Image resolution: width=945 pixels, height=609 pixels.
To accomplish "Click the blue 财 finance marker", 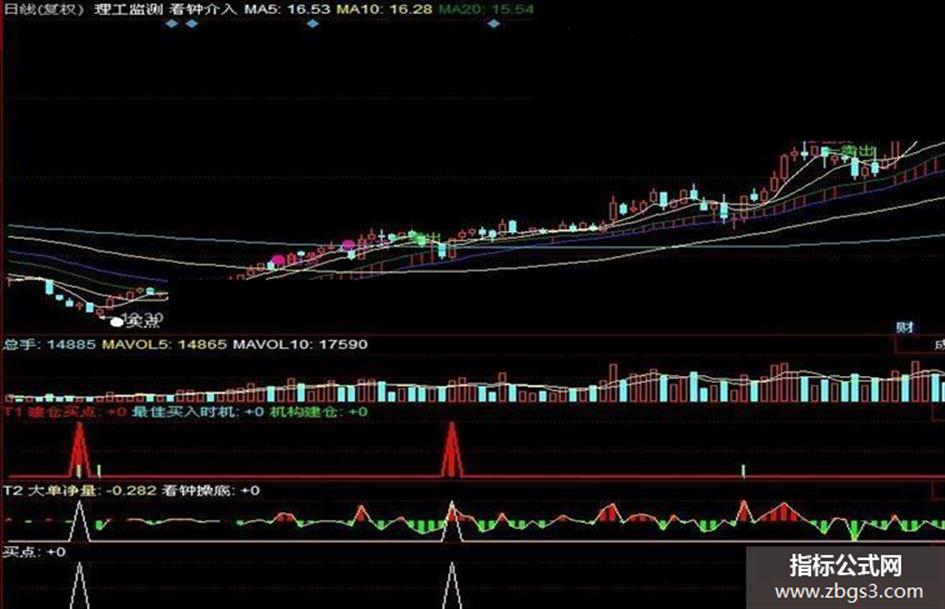I will [905, 327].
